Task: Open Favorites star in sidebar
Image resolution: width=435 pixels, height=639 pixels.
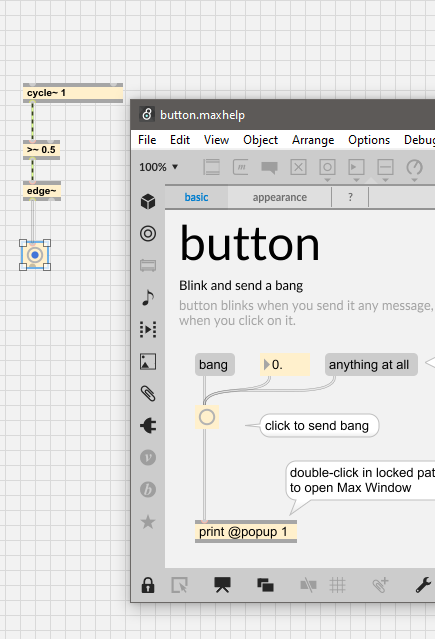Action: 148,522
